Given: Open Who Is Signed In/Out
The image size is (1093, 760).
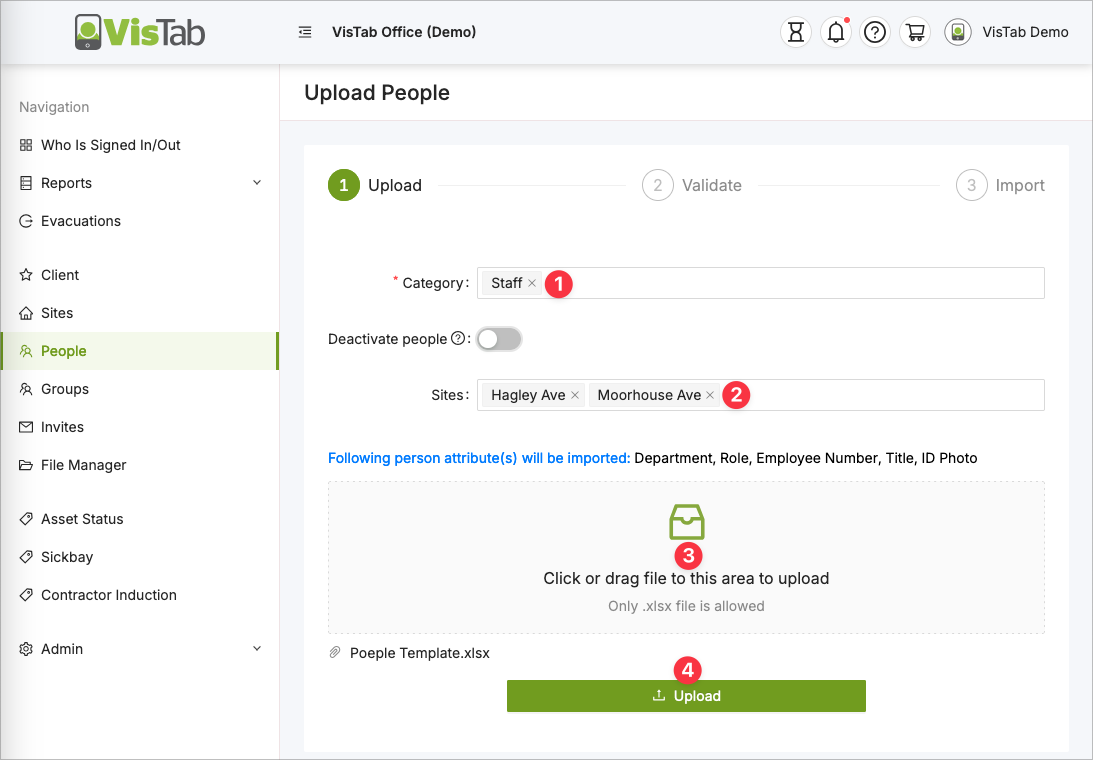Looking at the screenshot, I should pyautogui.click(x=110, y=145).
